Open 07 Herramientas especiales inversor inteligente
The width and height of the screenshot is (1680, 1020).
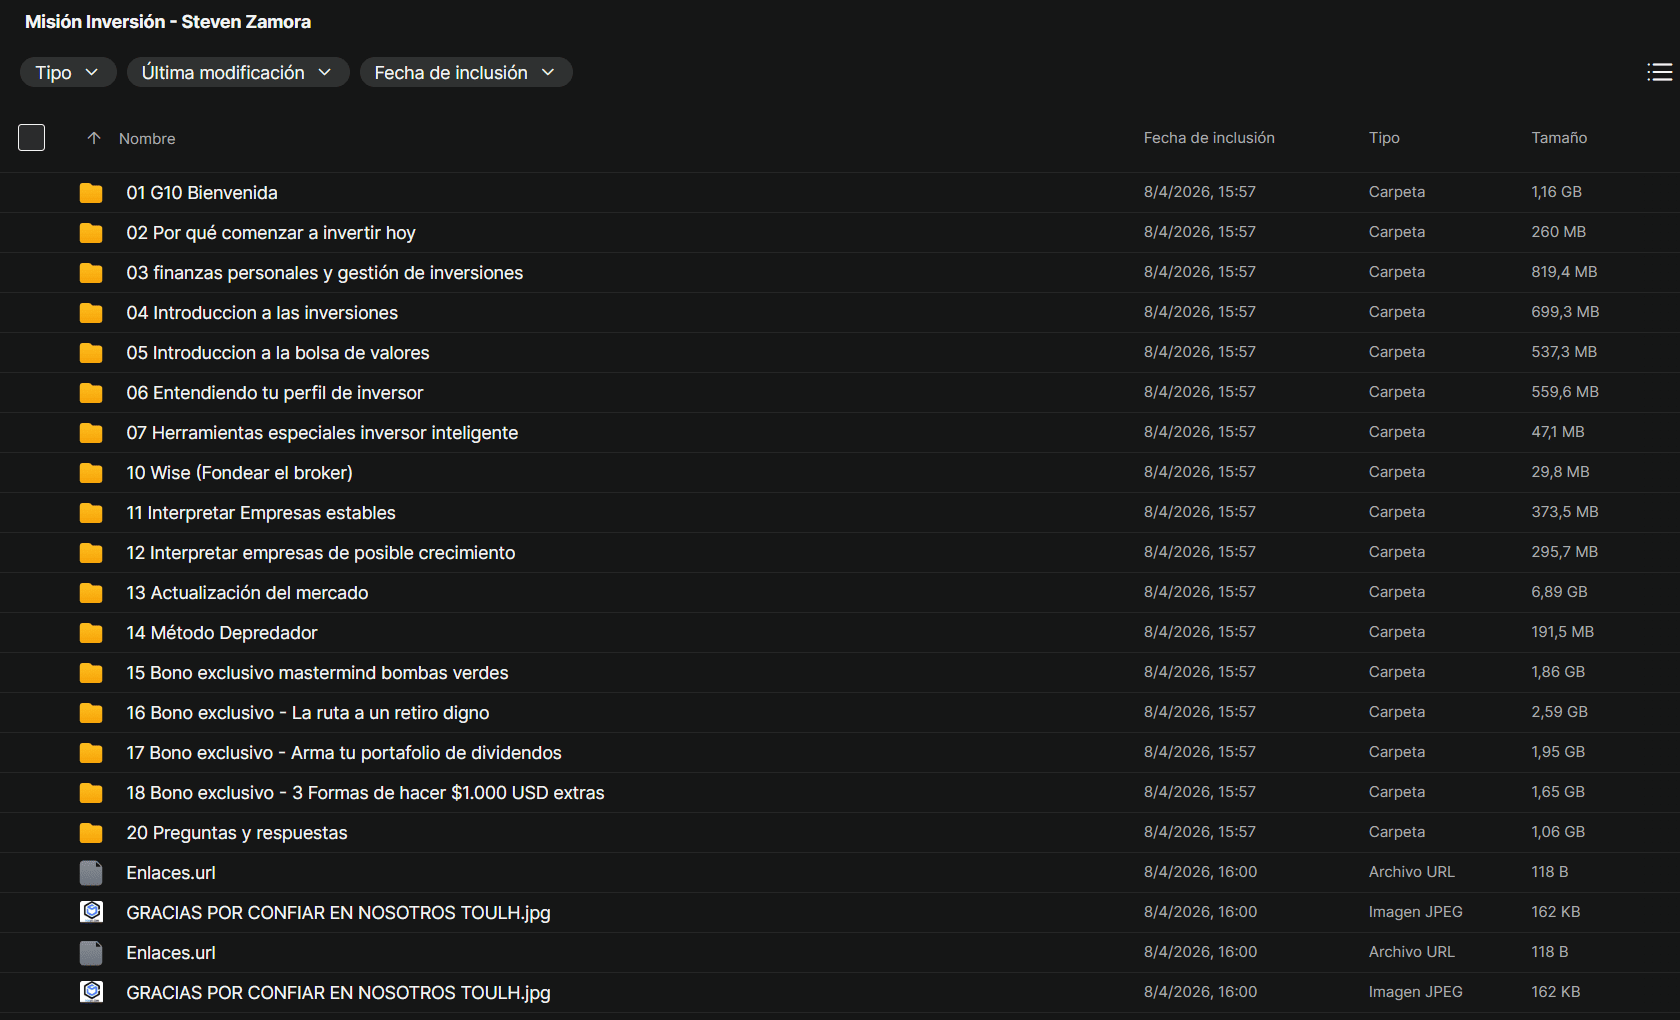pos(322,433)
